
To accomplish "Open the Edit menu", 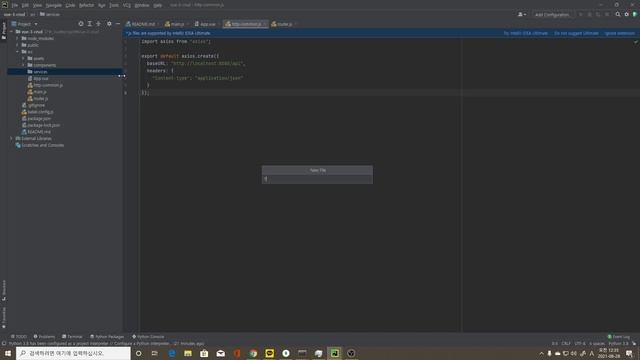I will click(x=25, y=5).
